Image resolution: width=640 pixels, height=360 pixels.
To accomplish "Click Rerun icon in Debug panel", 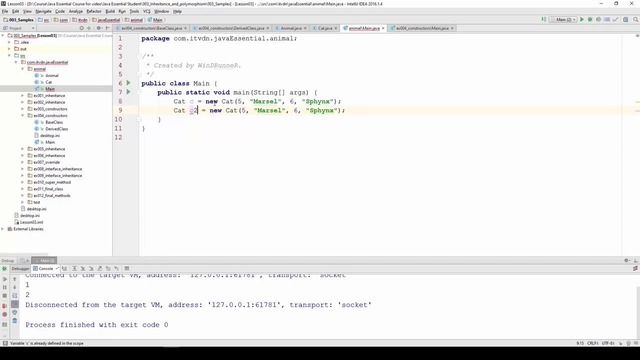I will (x=4, y=269).
